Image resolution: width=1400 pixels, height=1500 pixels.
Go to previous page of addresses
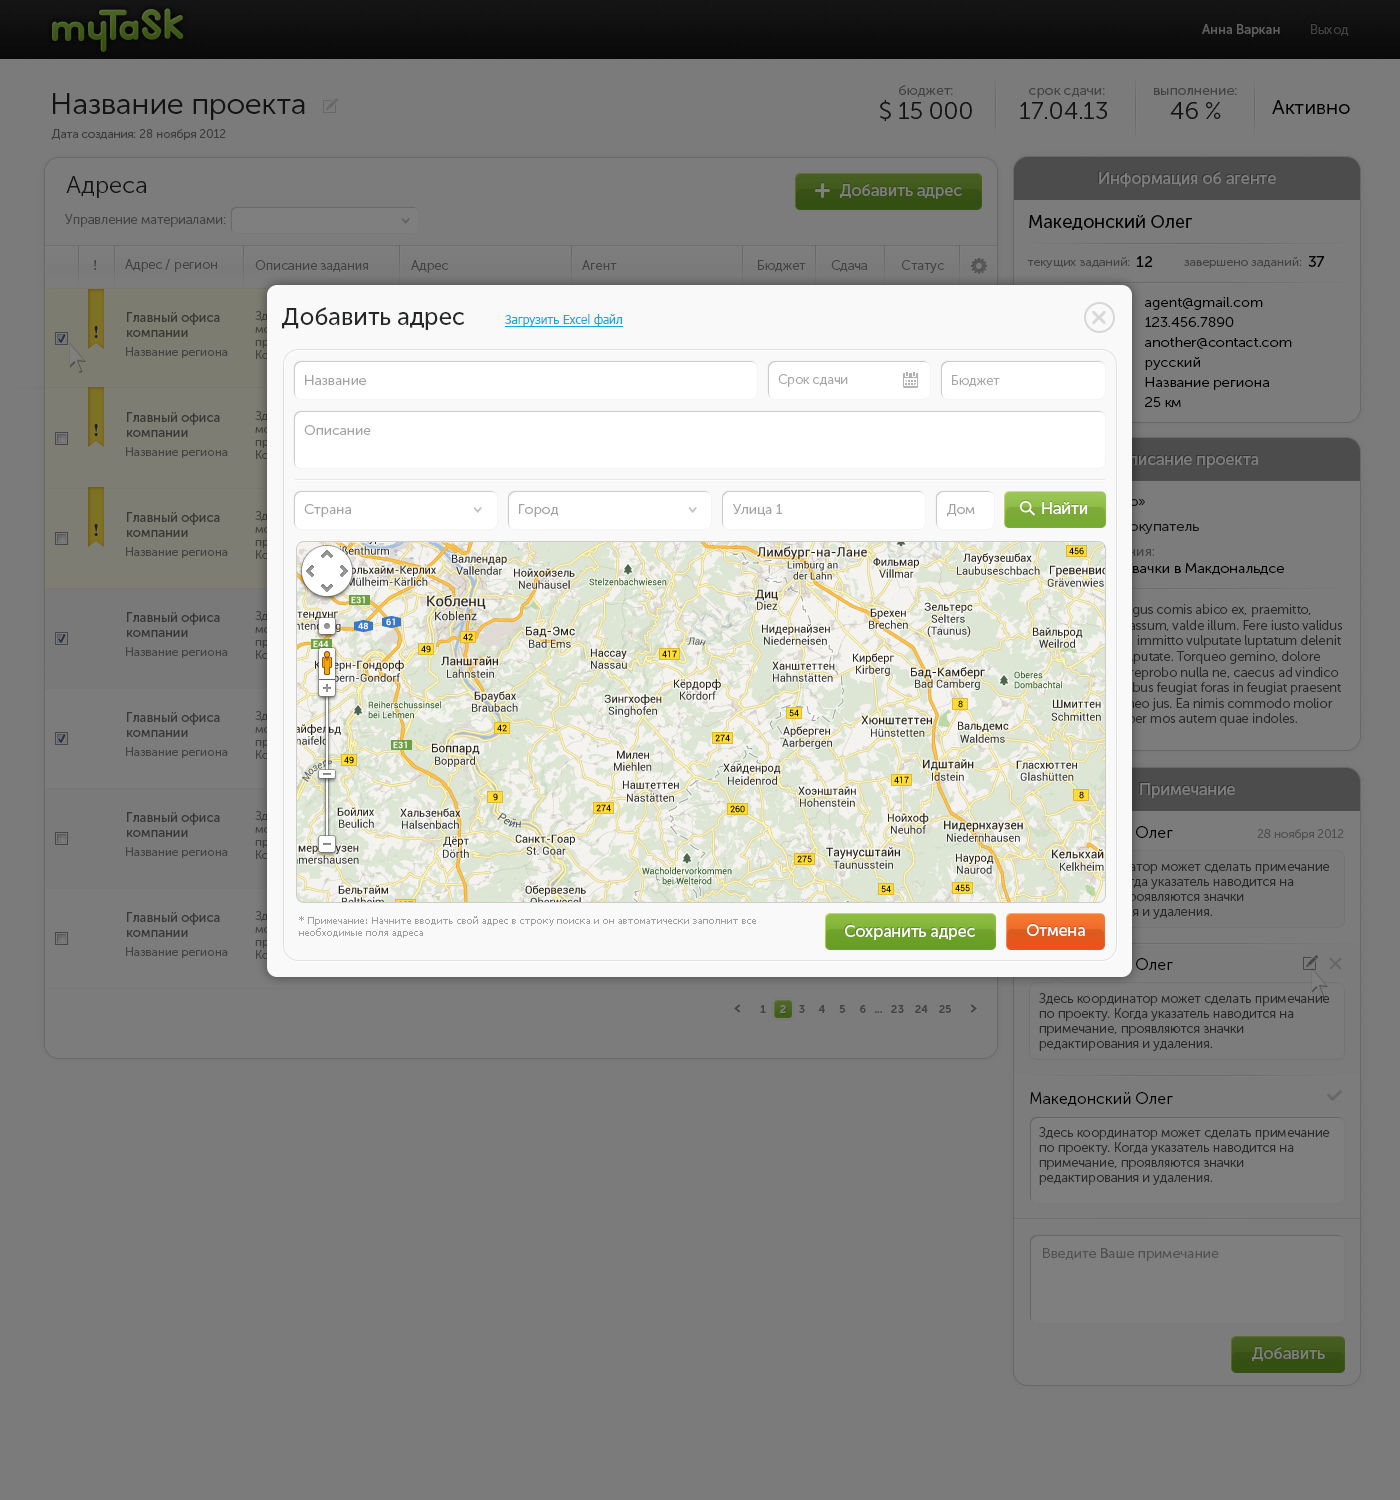click(738, 1009)
